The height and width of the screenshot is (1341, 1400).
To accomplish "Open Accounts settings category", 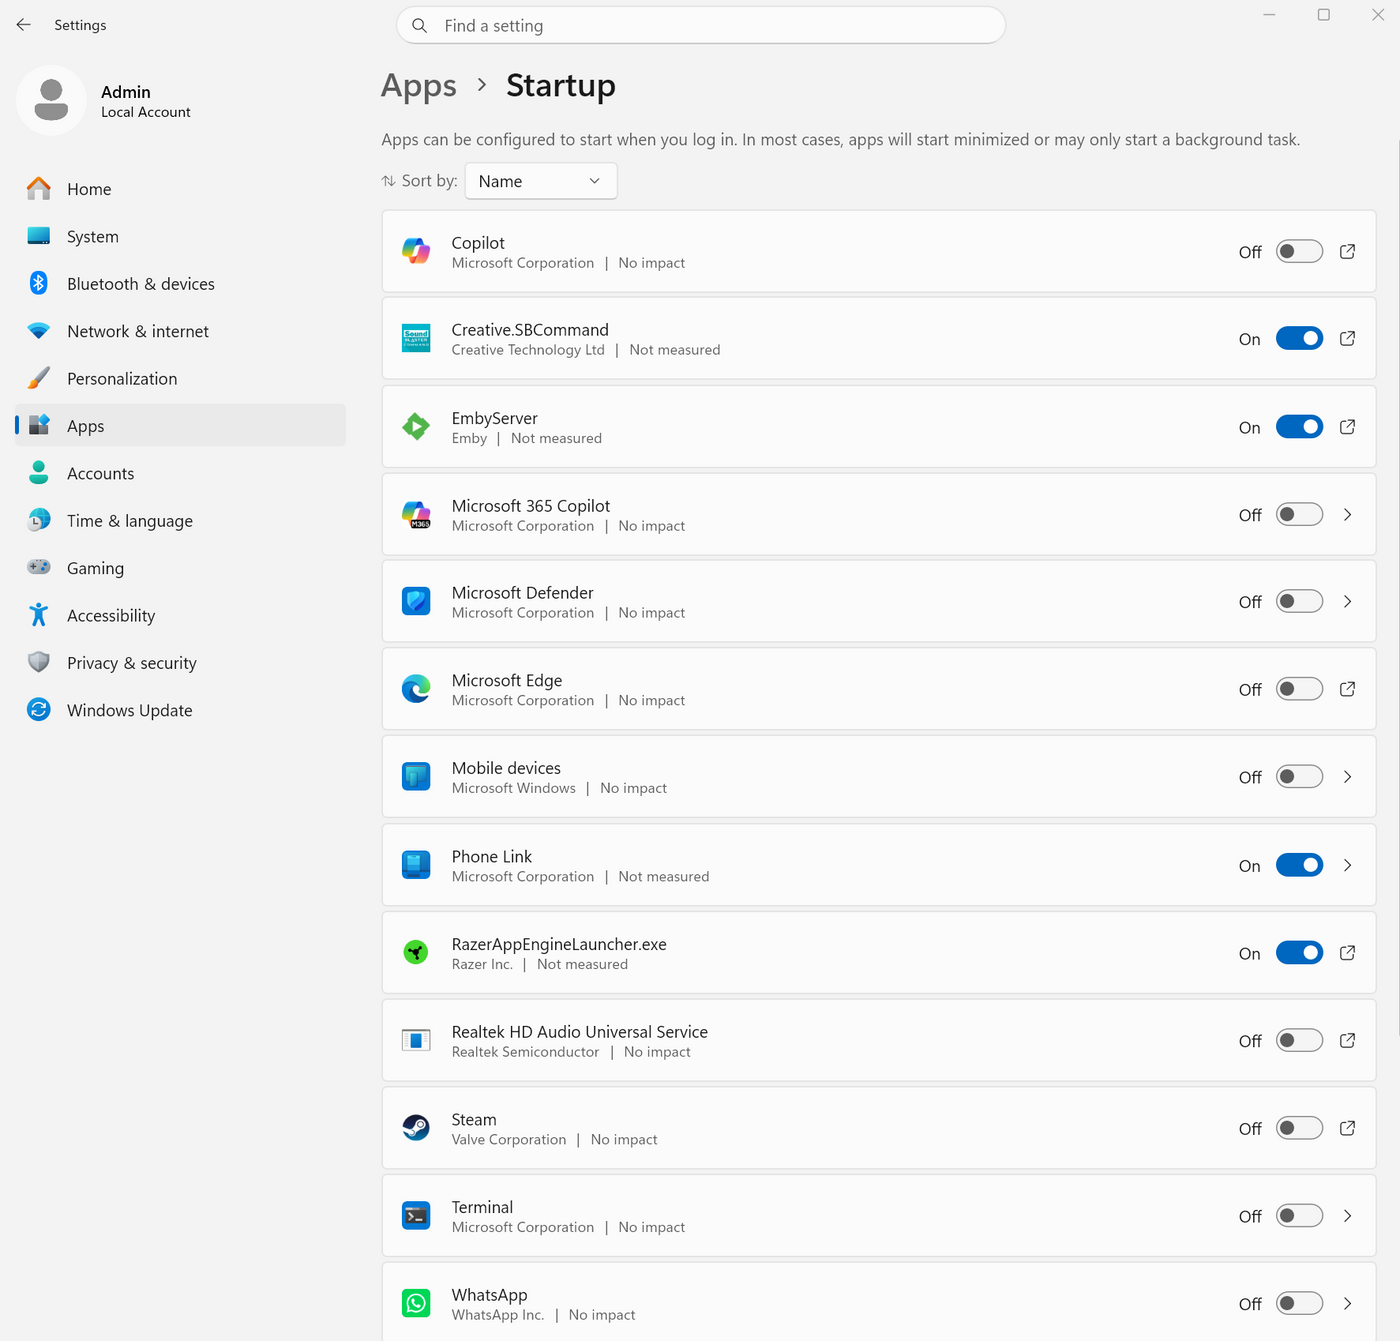I will pos(180,473).
